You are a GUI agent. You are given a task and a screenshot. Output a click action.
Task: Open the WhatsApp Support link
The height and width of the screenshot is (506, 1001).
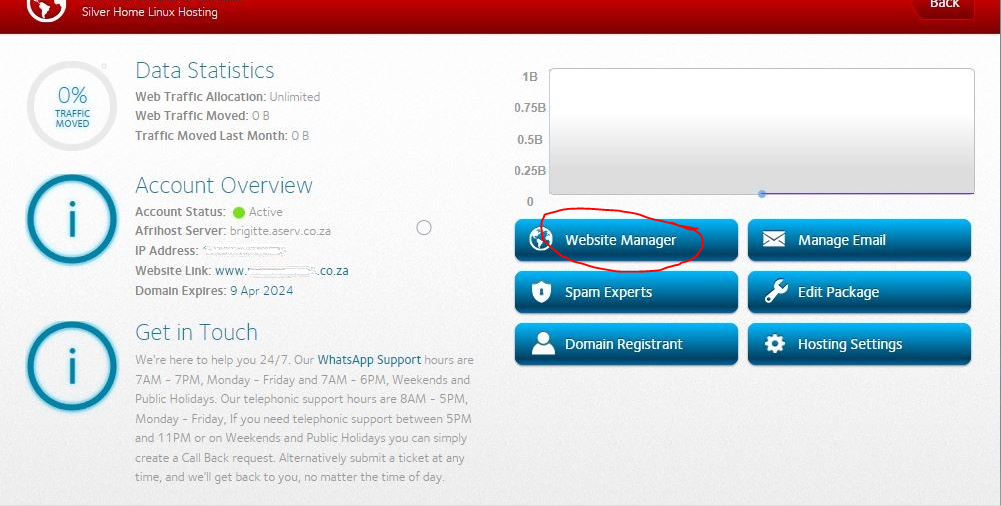369,360
